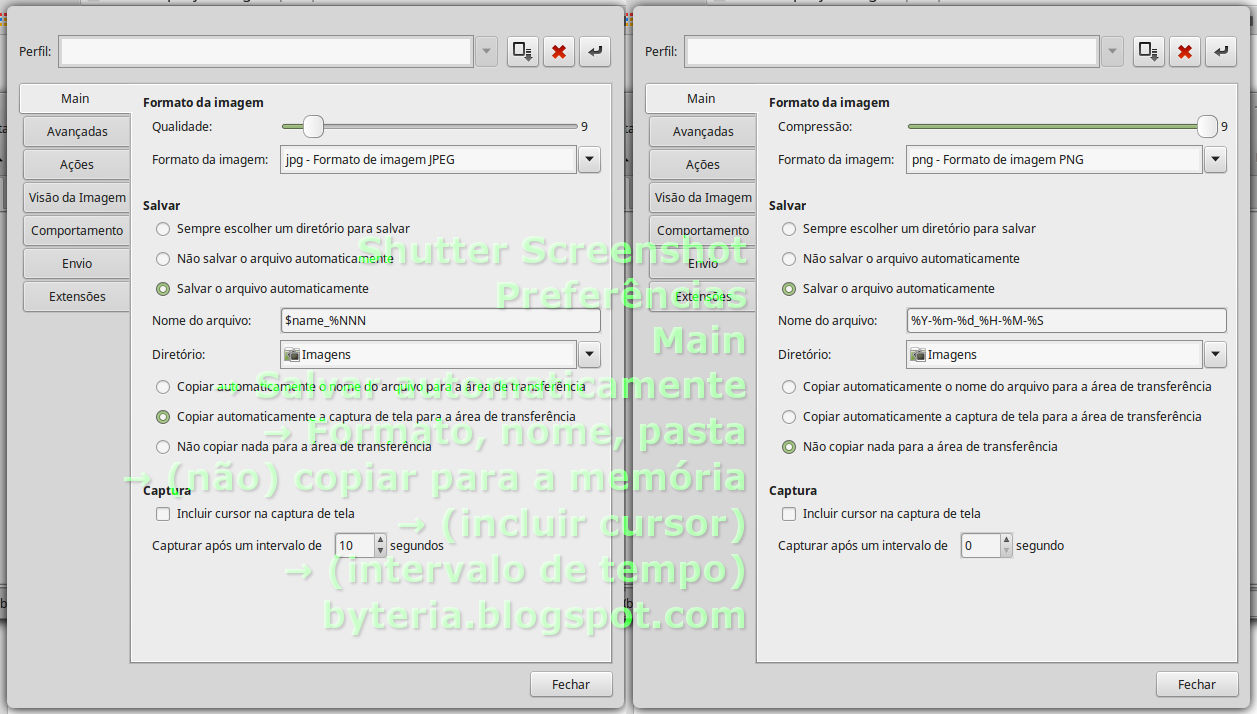
Task: Open the 'Formato da imagem' JPEG format dropdown
Action: (x=589, y=159)
